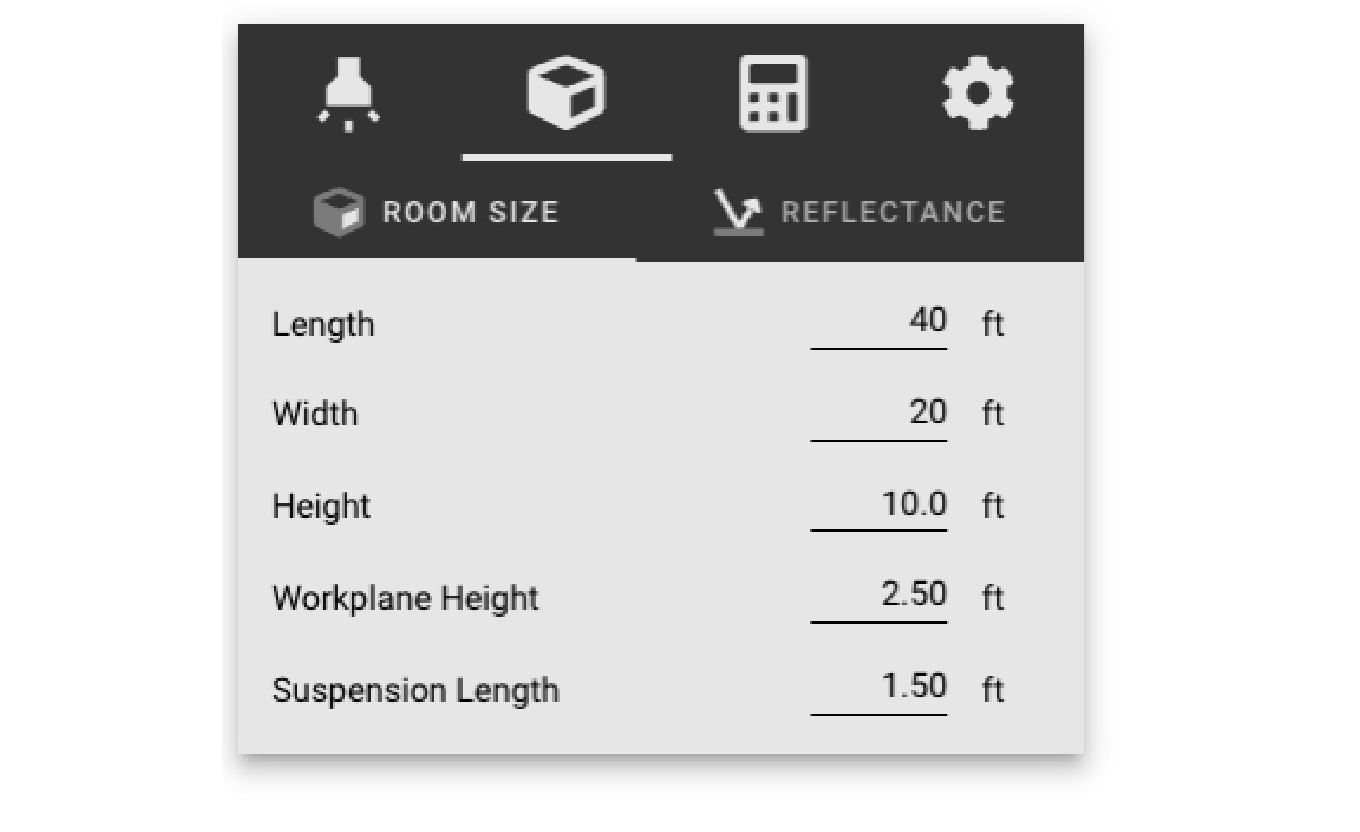Click the ft unit next to Length
The height and width of the screenshot is (832, 1360).
(992, 325)
